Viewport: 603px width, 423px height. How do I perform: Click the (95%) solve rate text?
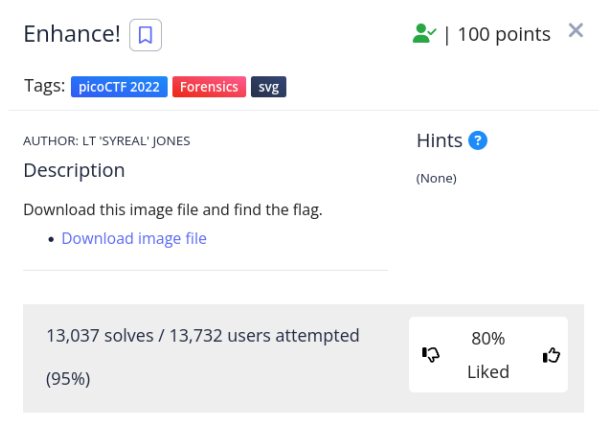coord(68,378)
